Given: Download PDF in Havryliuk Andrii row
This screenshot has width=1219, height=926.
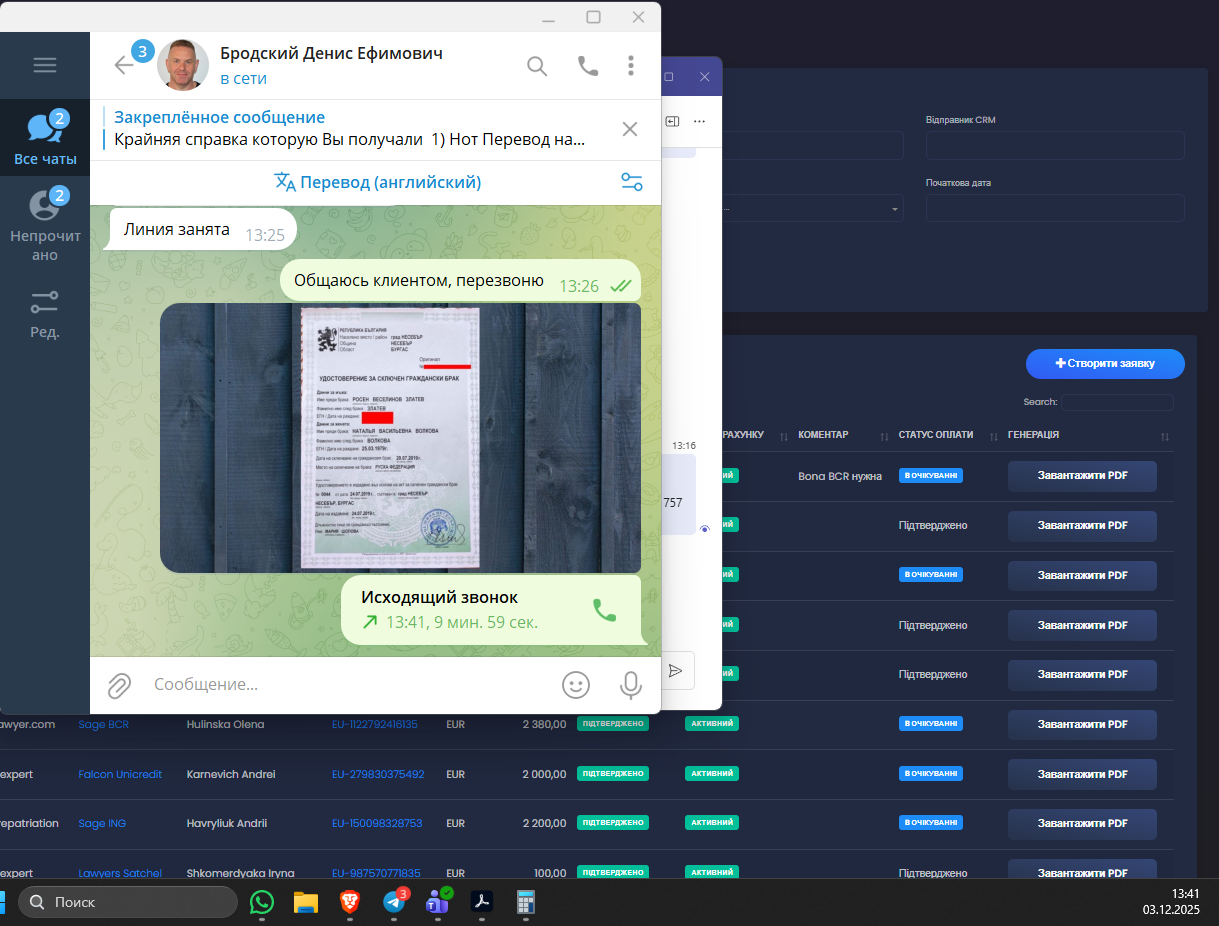Looking at the screenshot, I should click(1082, 824).
